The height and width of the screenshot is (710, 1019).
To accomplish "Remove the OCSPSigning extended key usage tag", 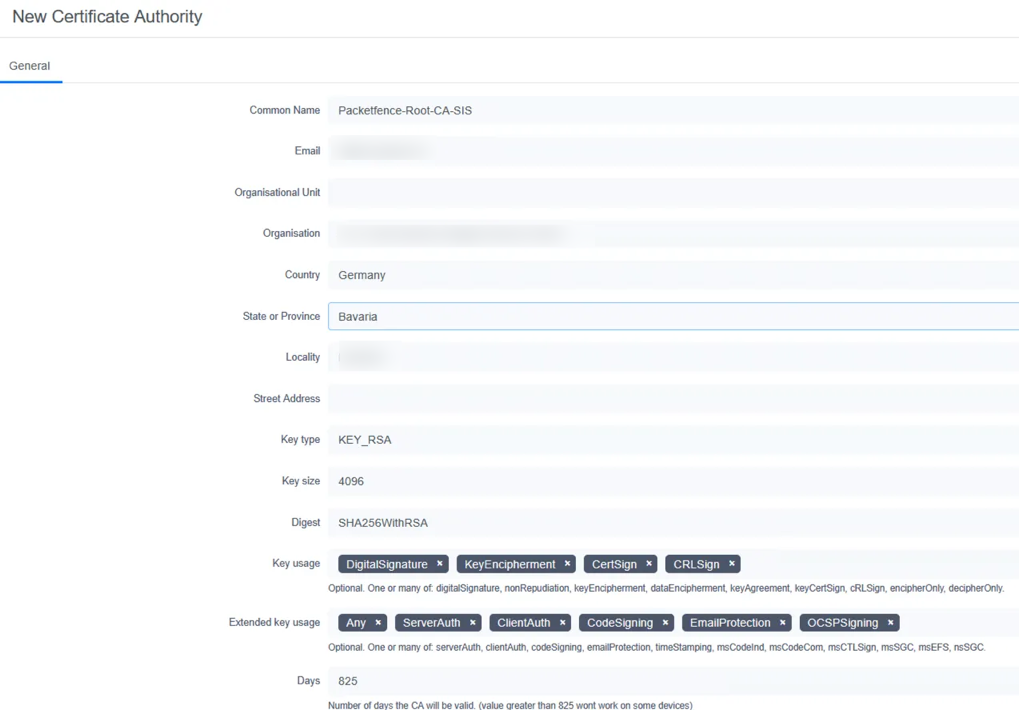I will click(x=889, y=622).
